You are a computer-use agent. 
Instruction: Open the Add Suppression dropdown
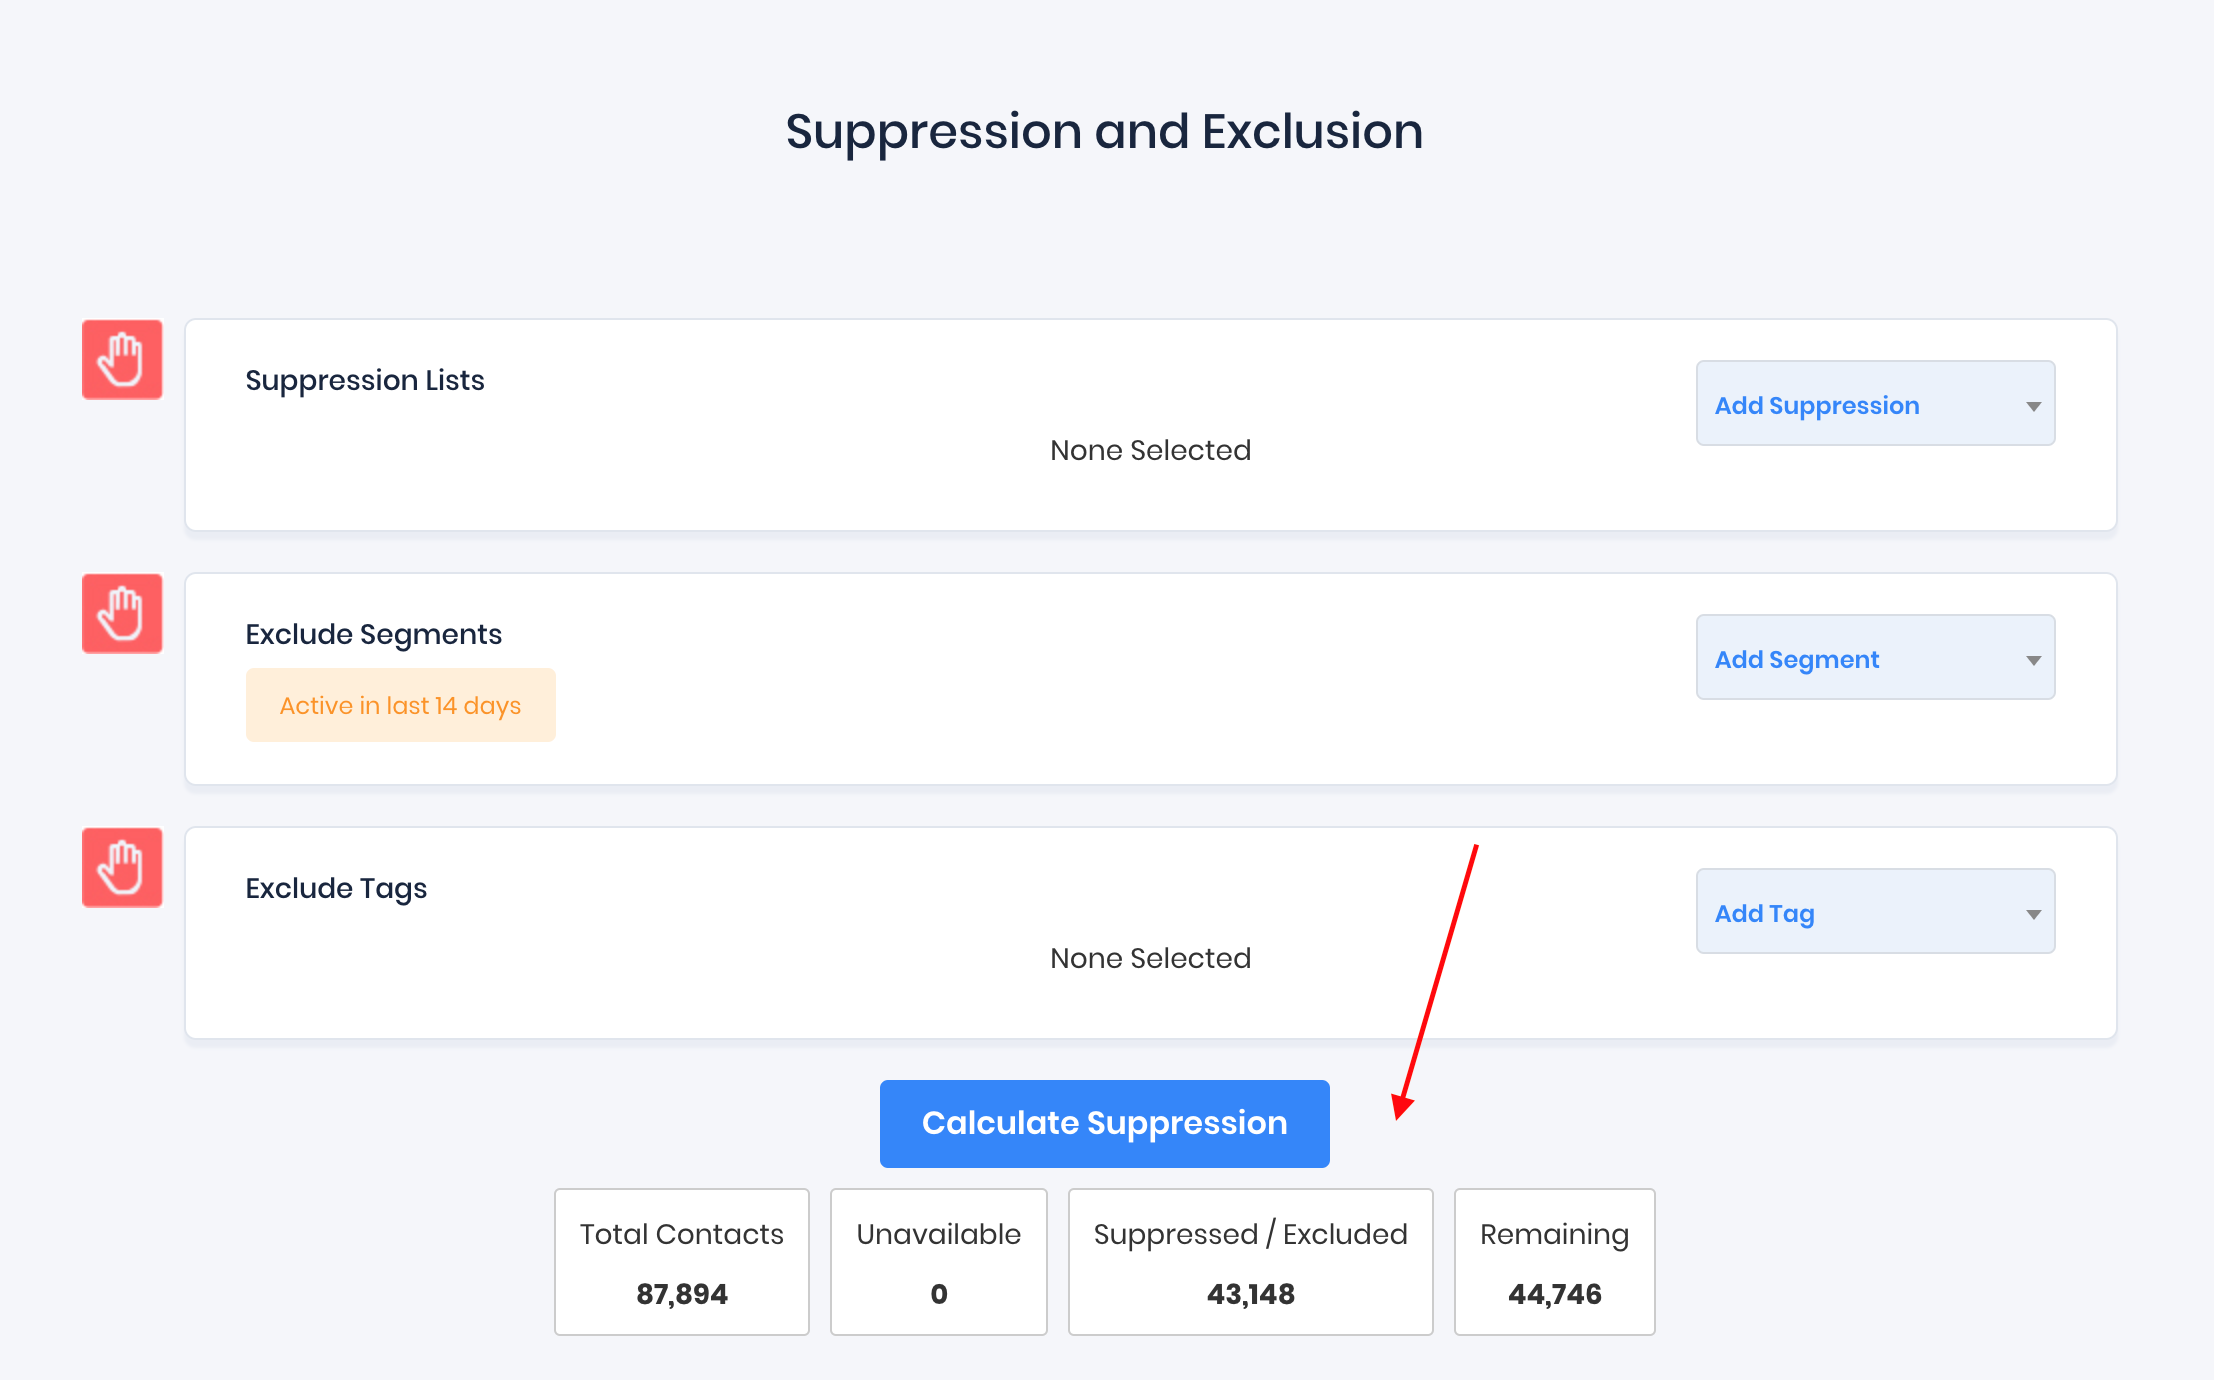pos(1875,404)
